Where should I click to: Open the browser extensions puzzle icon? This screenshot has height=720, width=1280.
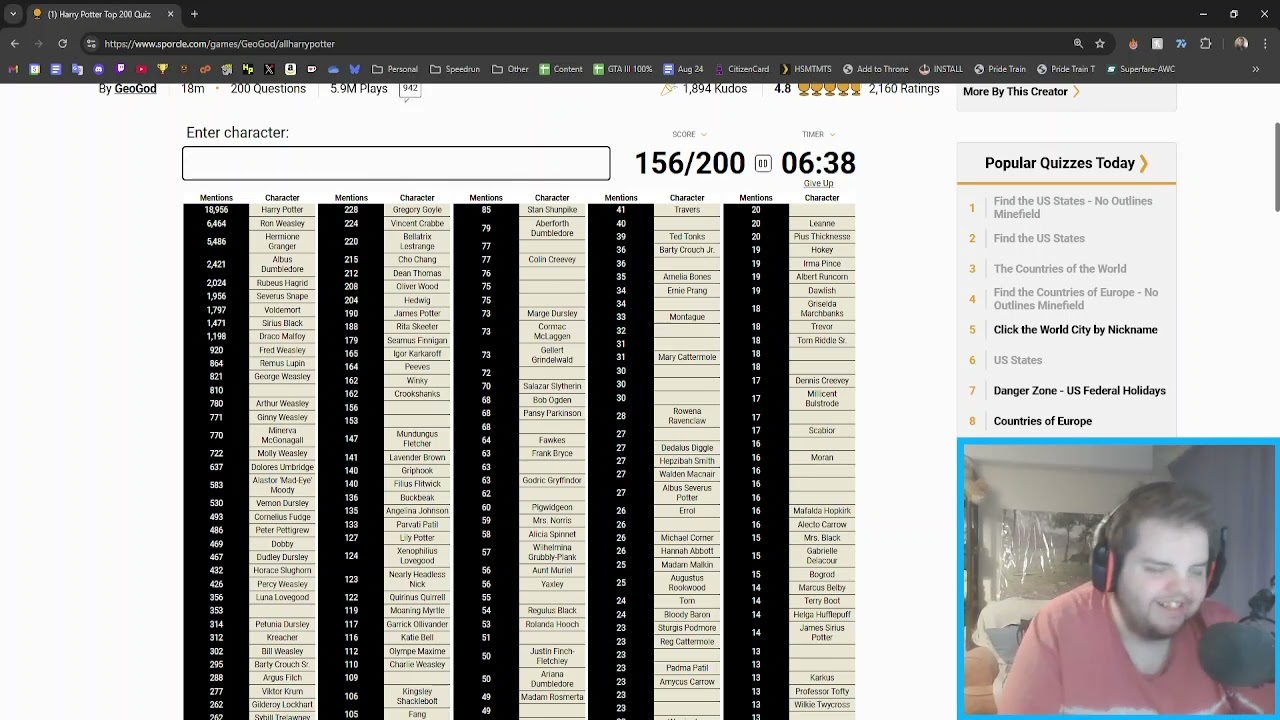[1205, 44]
